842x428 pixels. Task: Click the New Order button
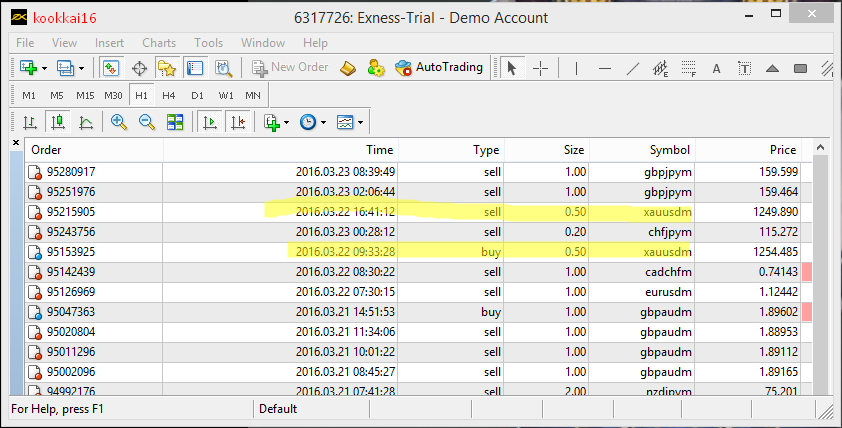290,68
